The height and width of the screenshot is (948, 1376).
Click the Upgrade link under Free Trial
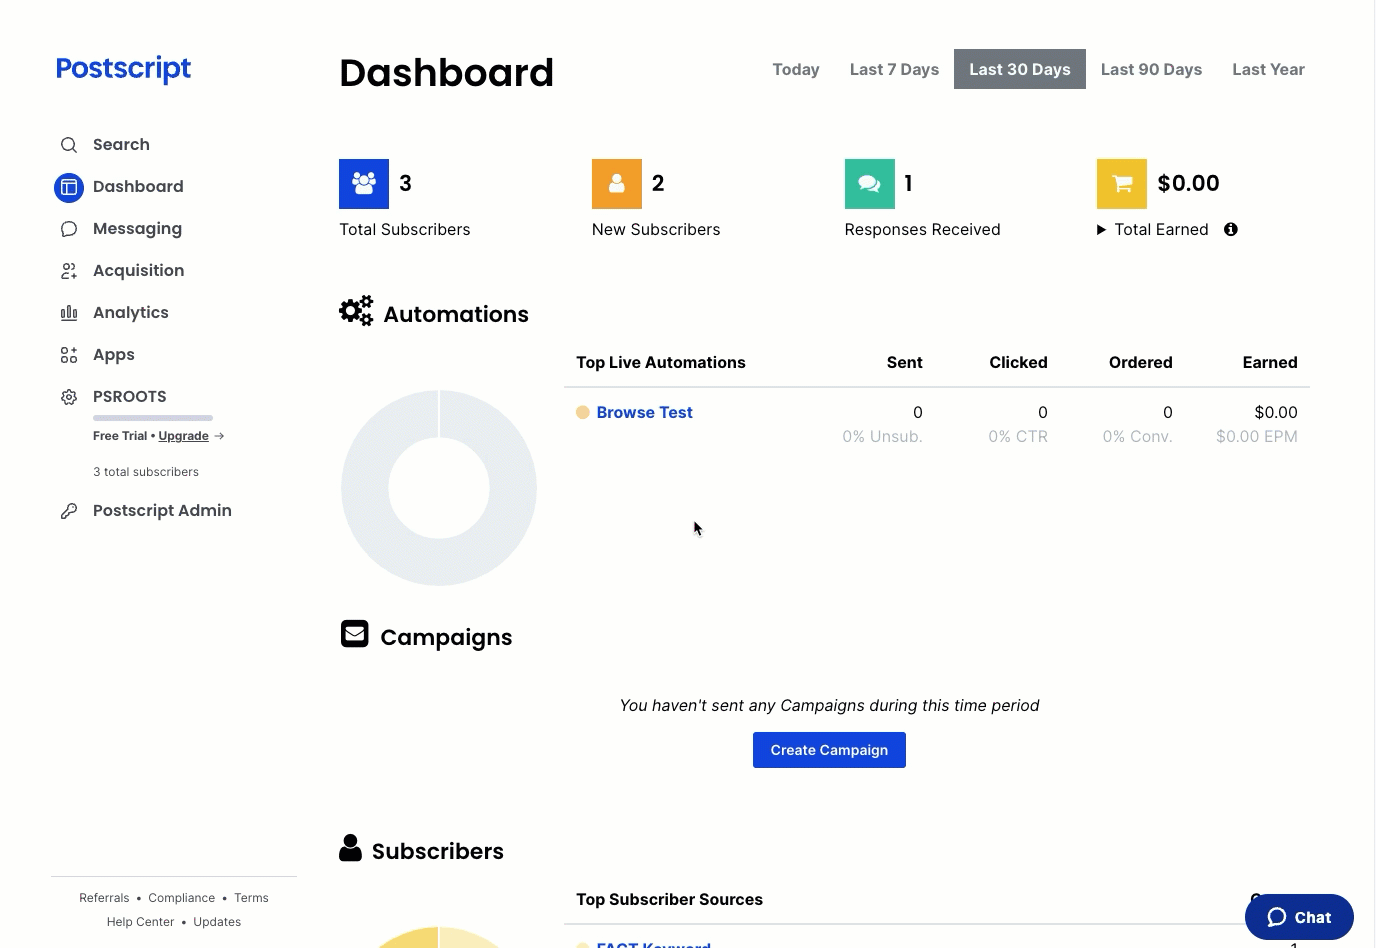pyautogui.click(x=183, y=436)
